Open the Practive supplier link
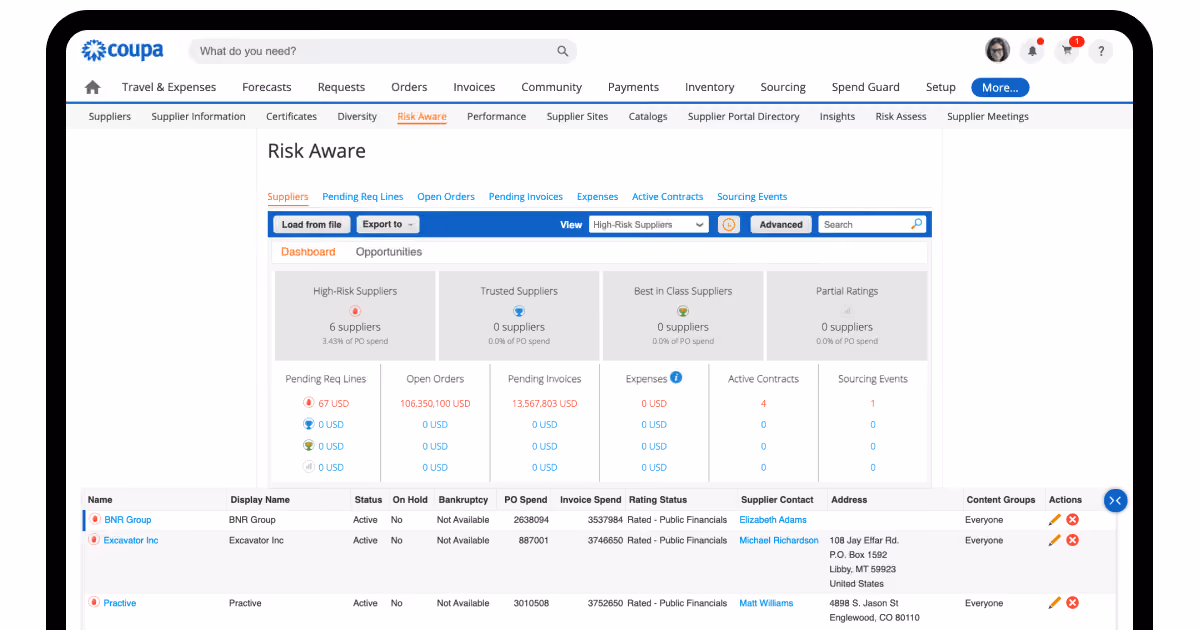 (x=120, y=603)
